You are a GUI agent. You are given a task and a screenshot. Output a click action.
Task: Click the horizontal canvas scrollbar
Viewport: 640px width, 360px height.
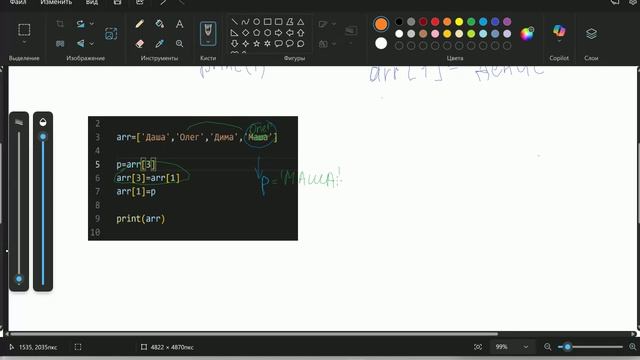254,334
